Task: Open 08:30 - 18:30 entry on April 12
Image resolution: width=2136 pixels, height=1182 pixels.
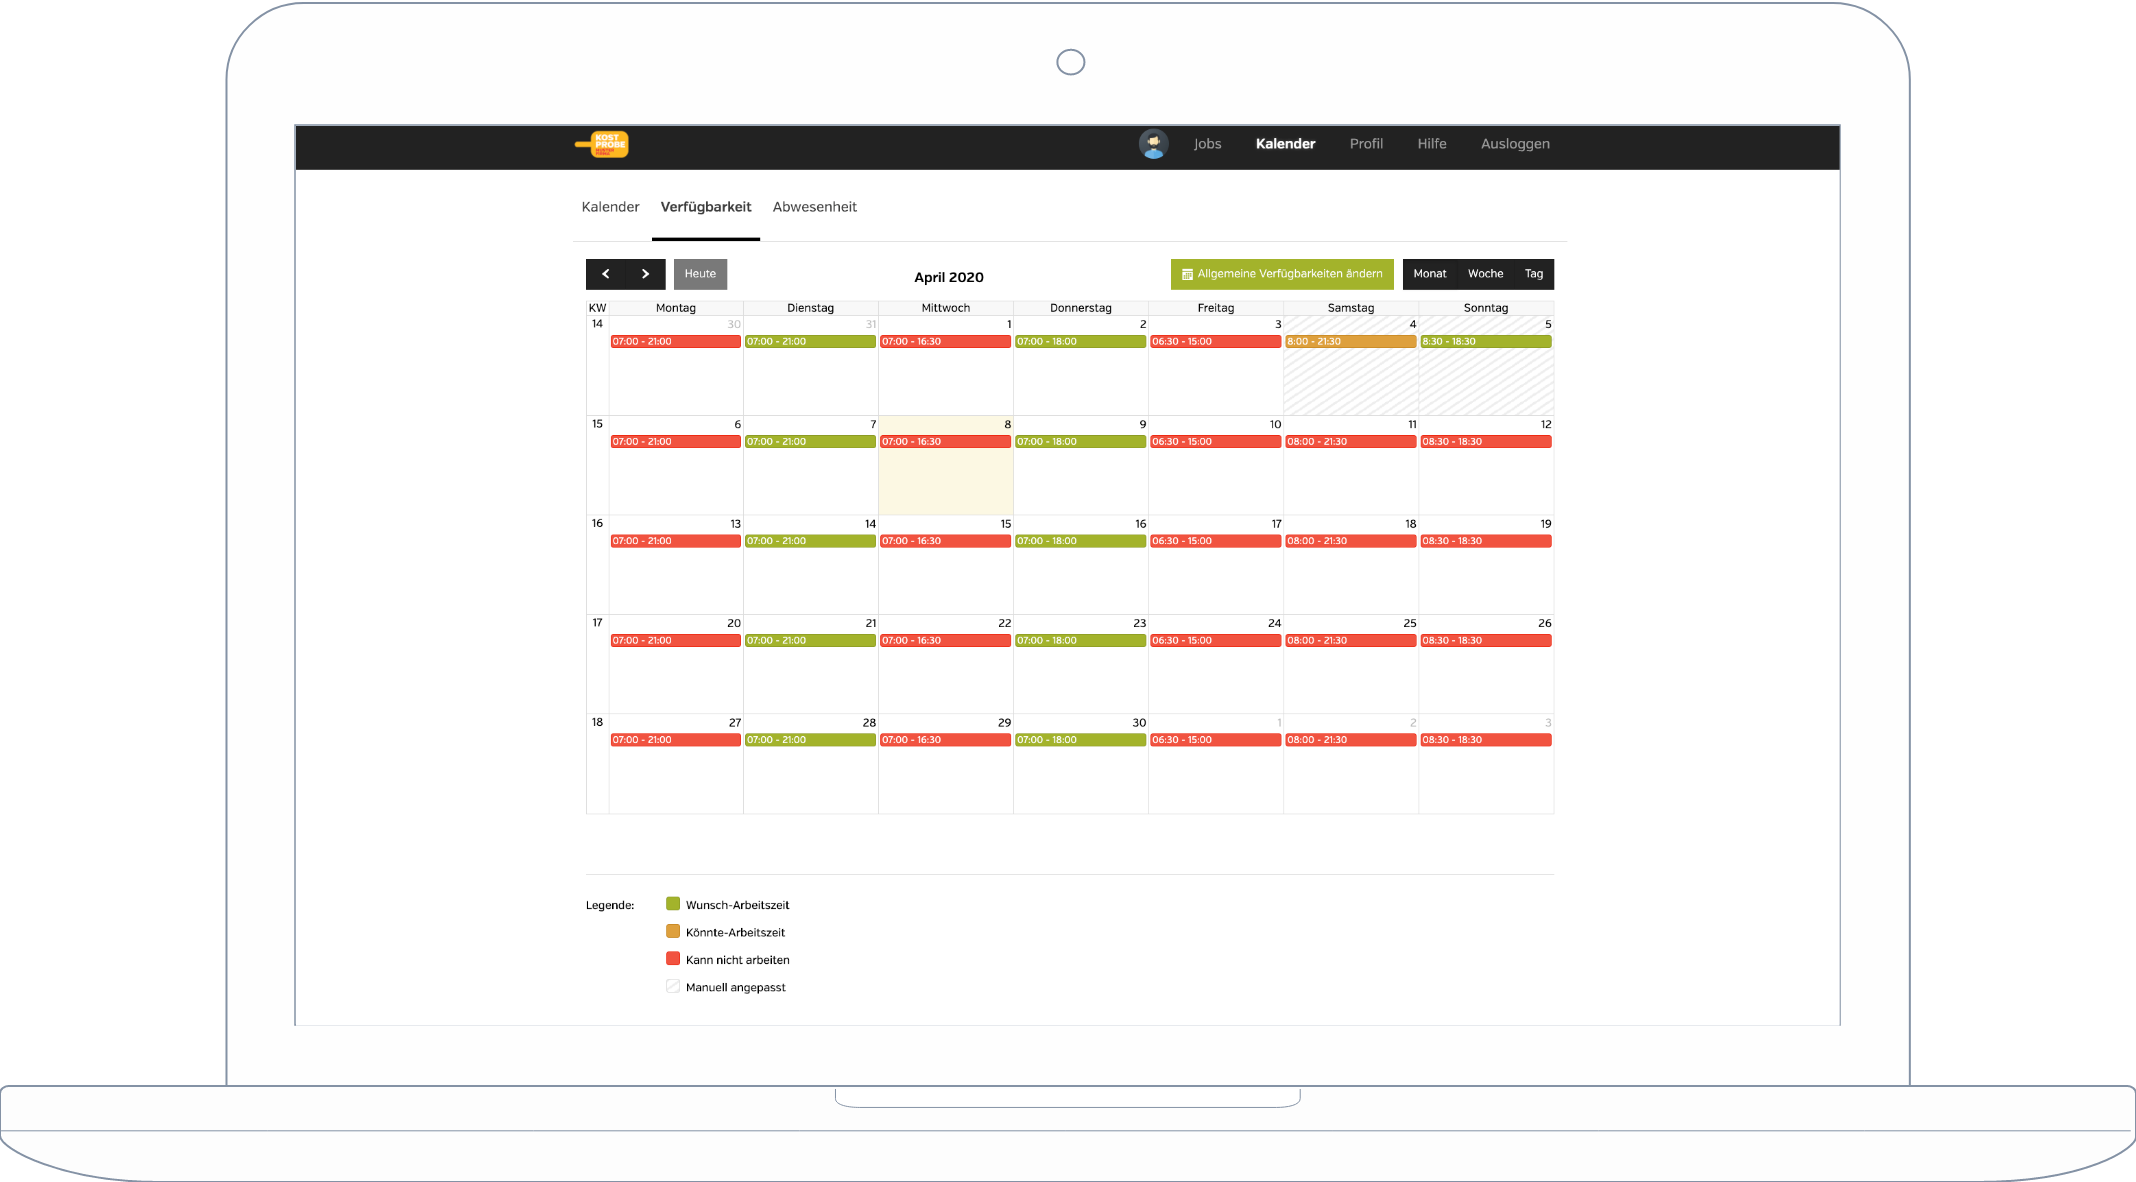Action: pos(1486,442)
